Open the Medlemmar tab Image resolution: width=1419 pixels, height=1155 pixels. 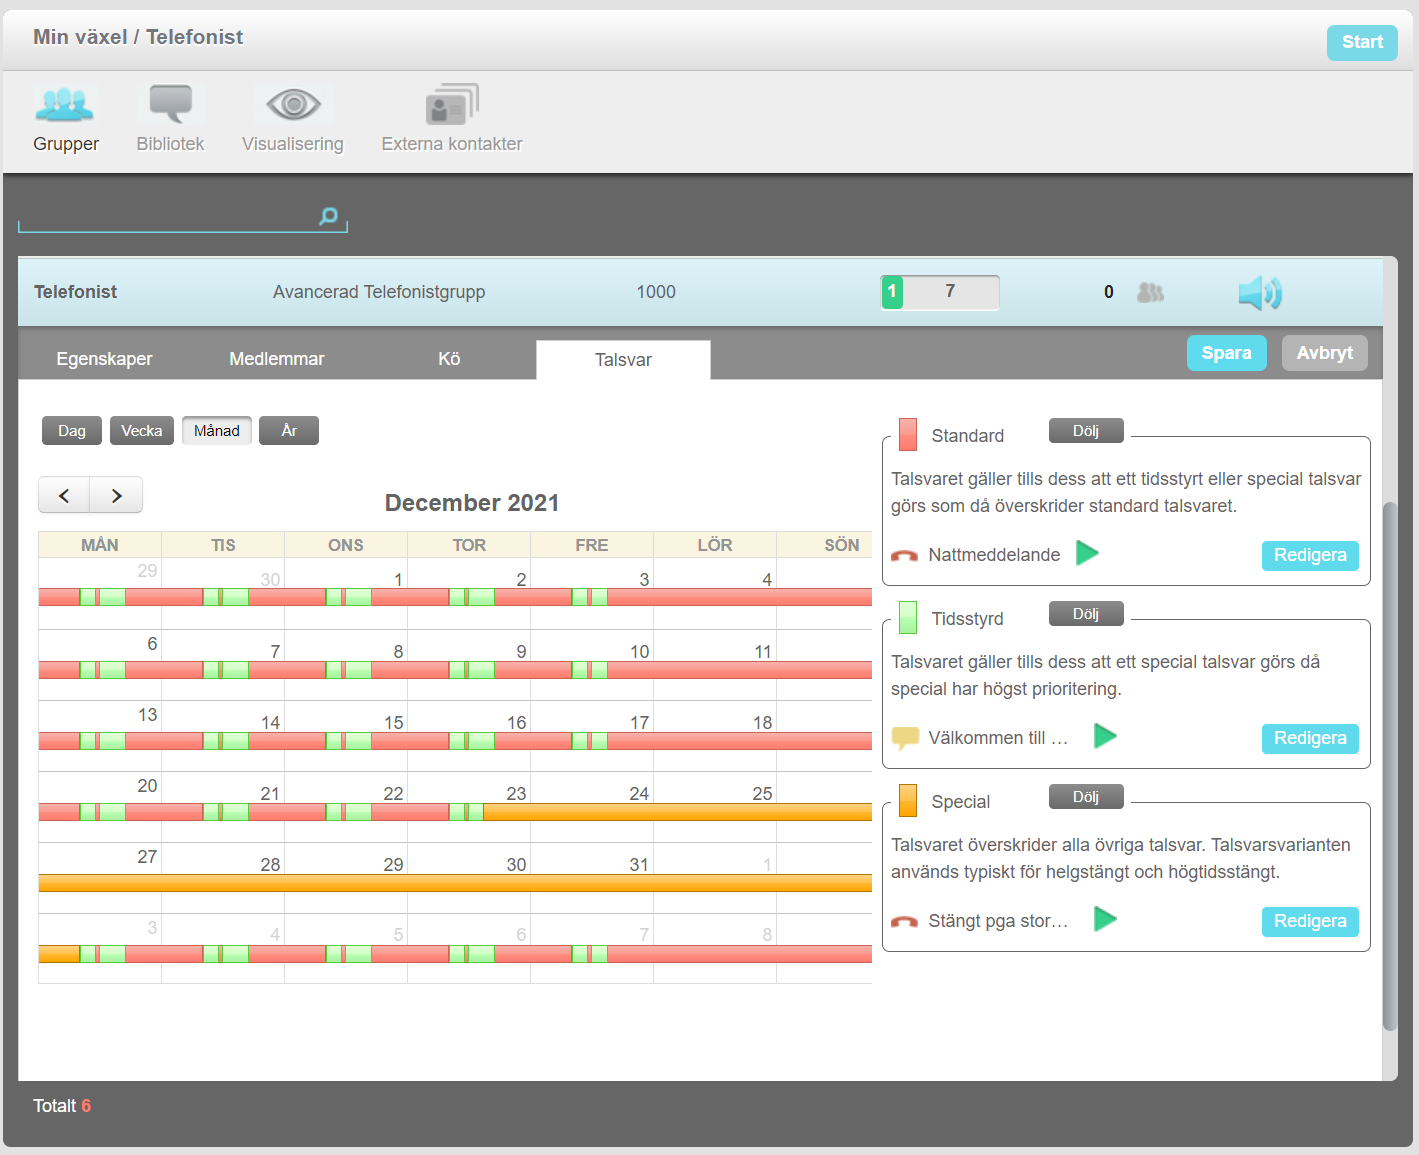click(x=277, y=359)
